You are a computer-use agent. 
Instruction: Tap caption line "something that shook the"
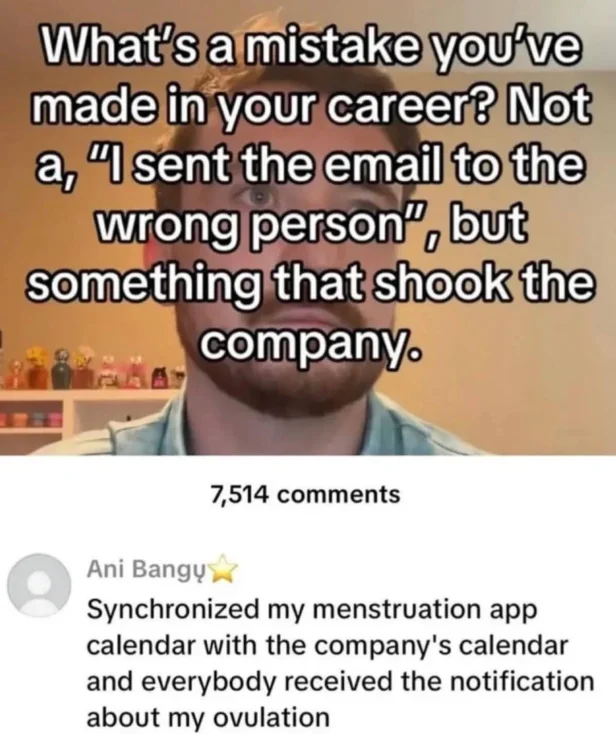click(309, 283)
